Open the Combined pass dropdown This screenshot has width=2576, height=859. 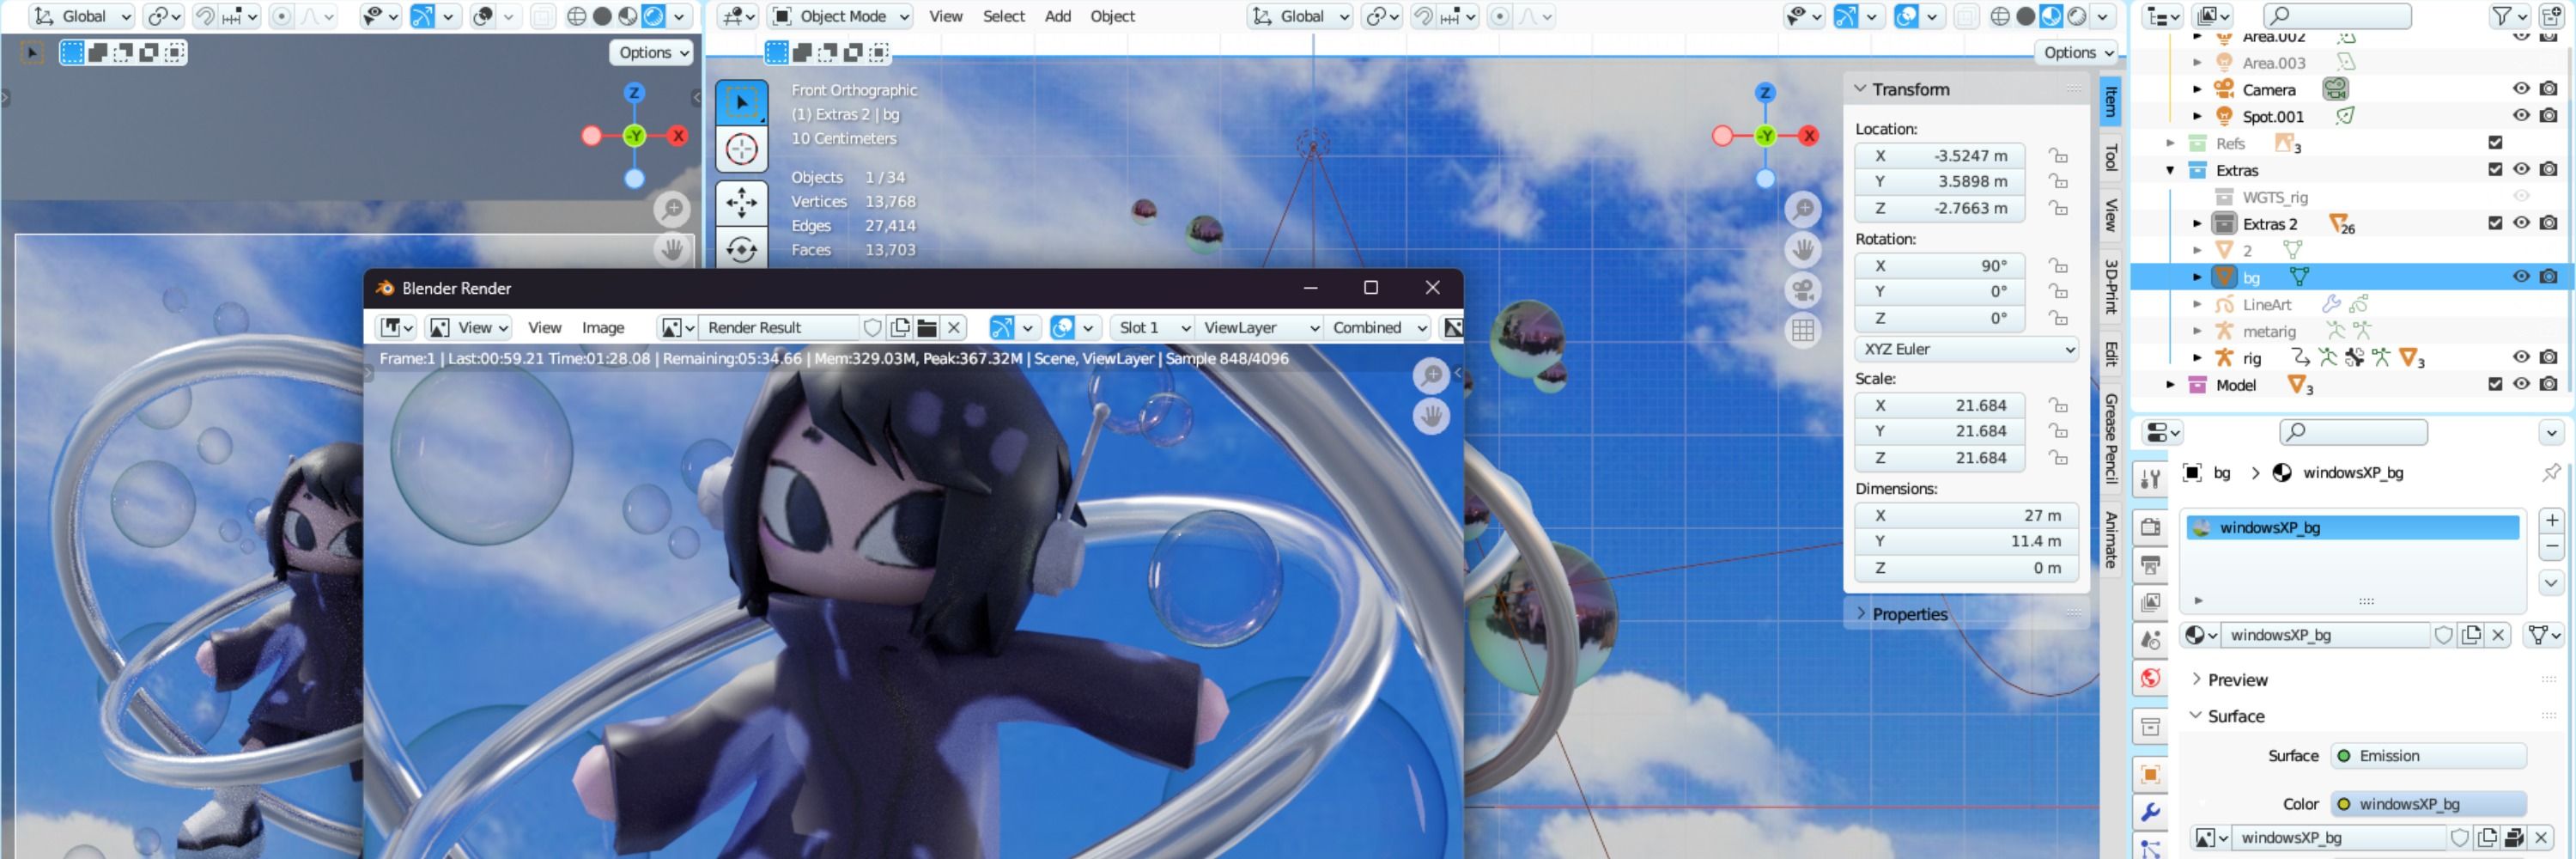click(1378, 328)
